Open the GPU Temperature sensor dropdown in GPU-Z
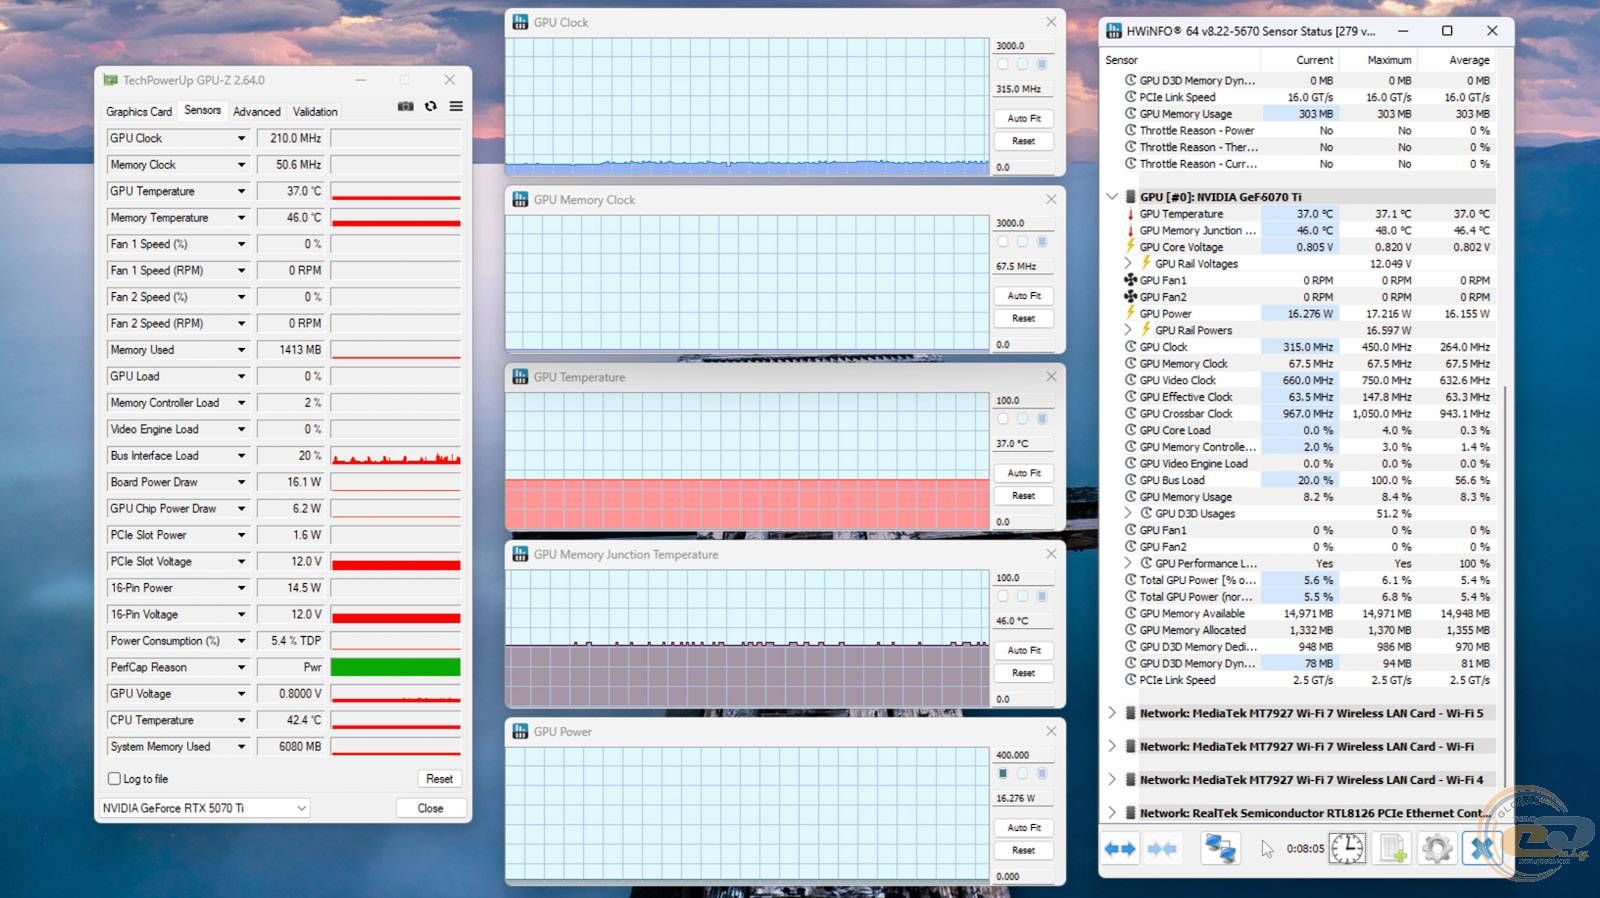The width and height of the screenshot is (1600, 898). [x=241, y=191]
